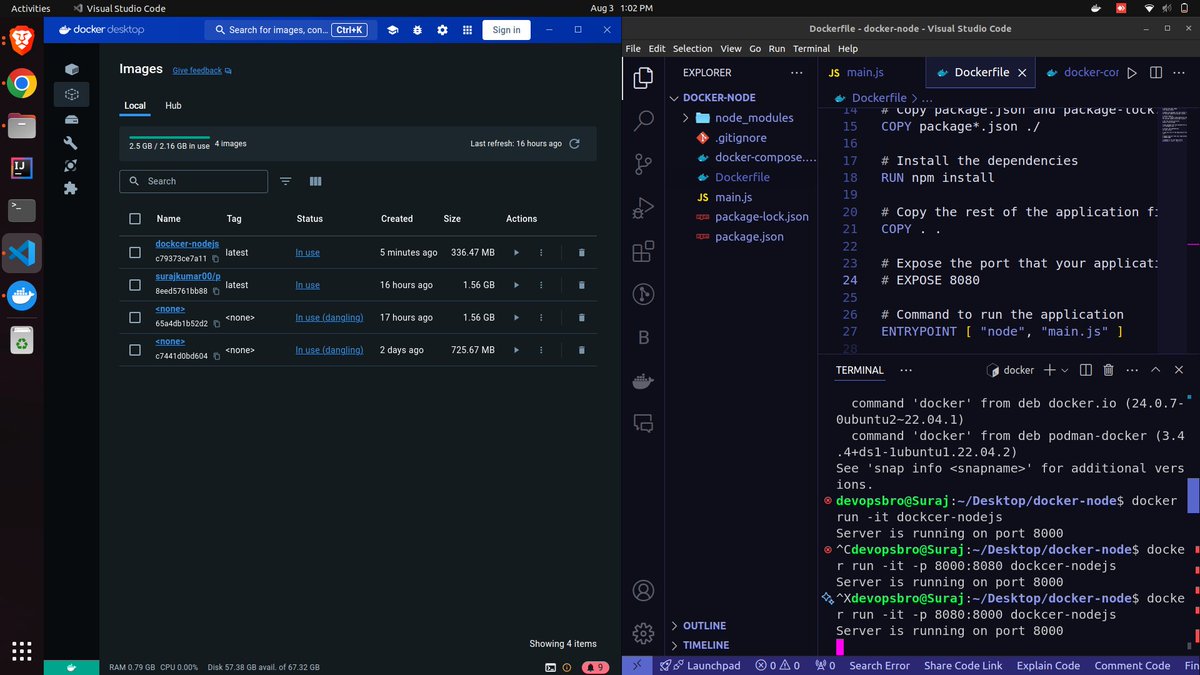Switch to the docker-compose editor tab
1200x675 pixels.
[1081, 72]
